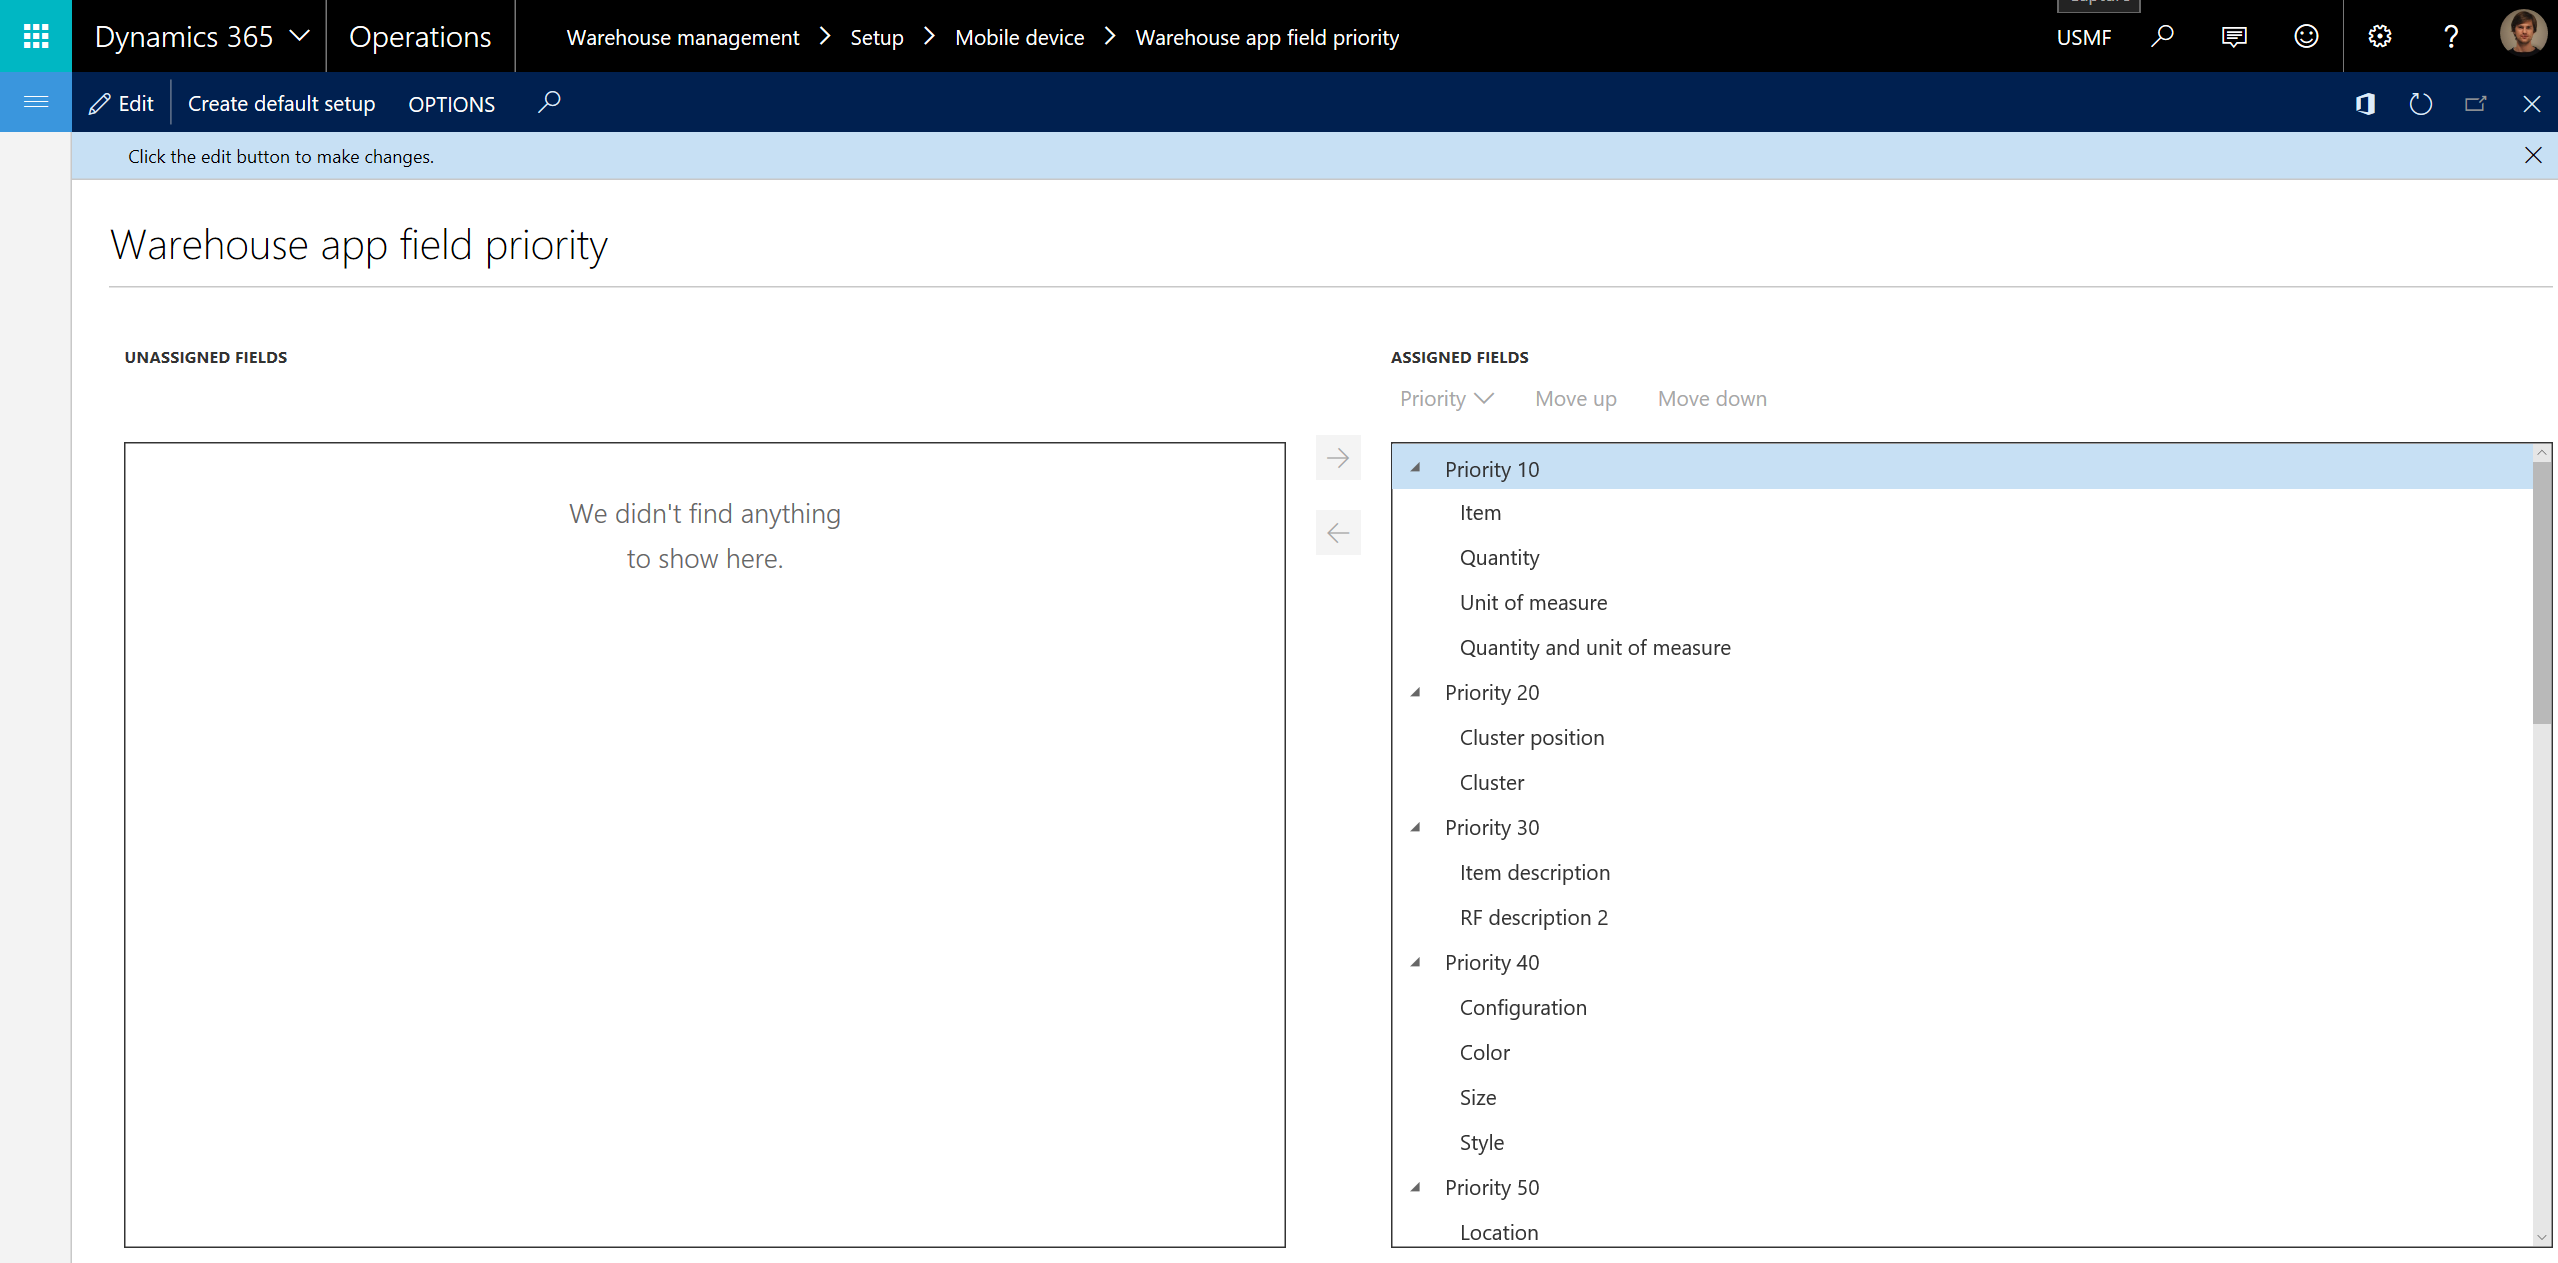The width and height of the screenshot is (2558, 1263).
Task: Click the Create default setup button
Action: (281, 104)
